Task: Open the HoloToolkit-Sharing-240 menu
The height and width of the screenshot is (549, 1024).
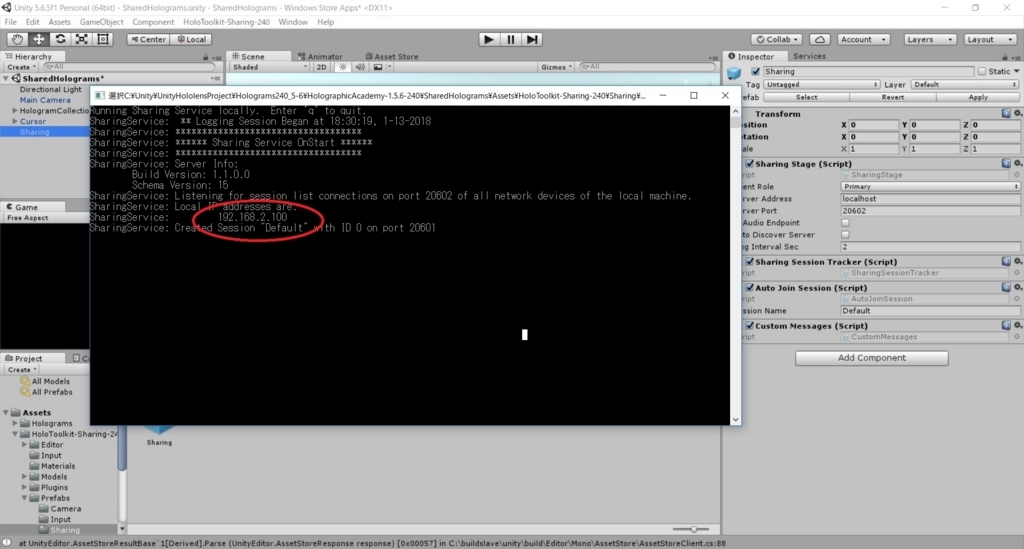Action: pyautogui.click(x=227, y=22)
